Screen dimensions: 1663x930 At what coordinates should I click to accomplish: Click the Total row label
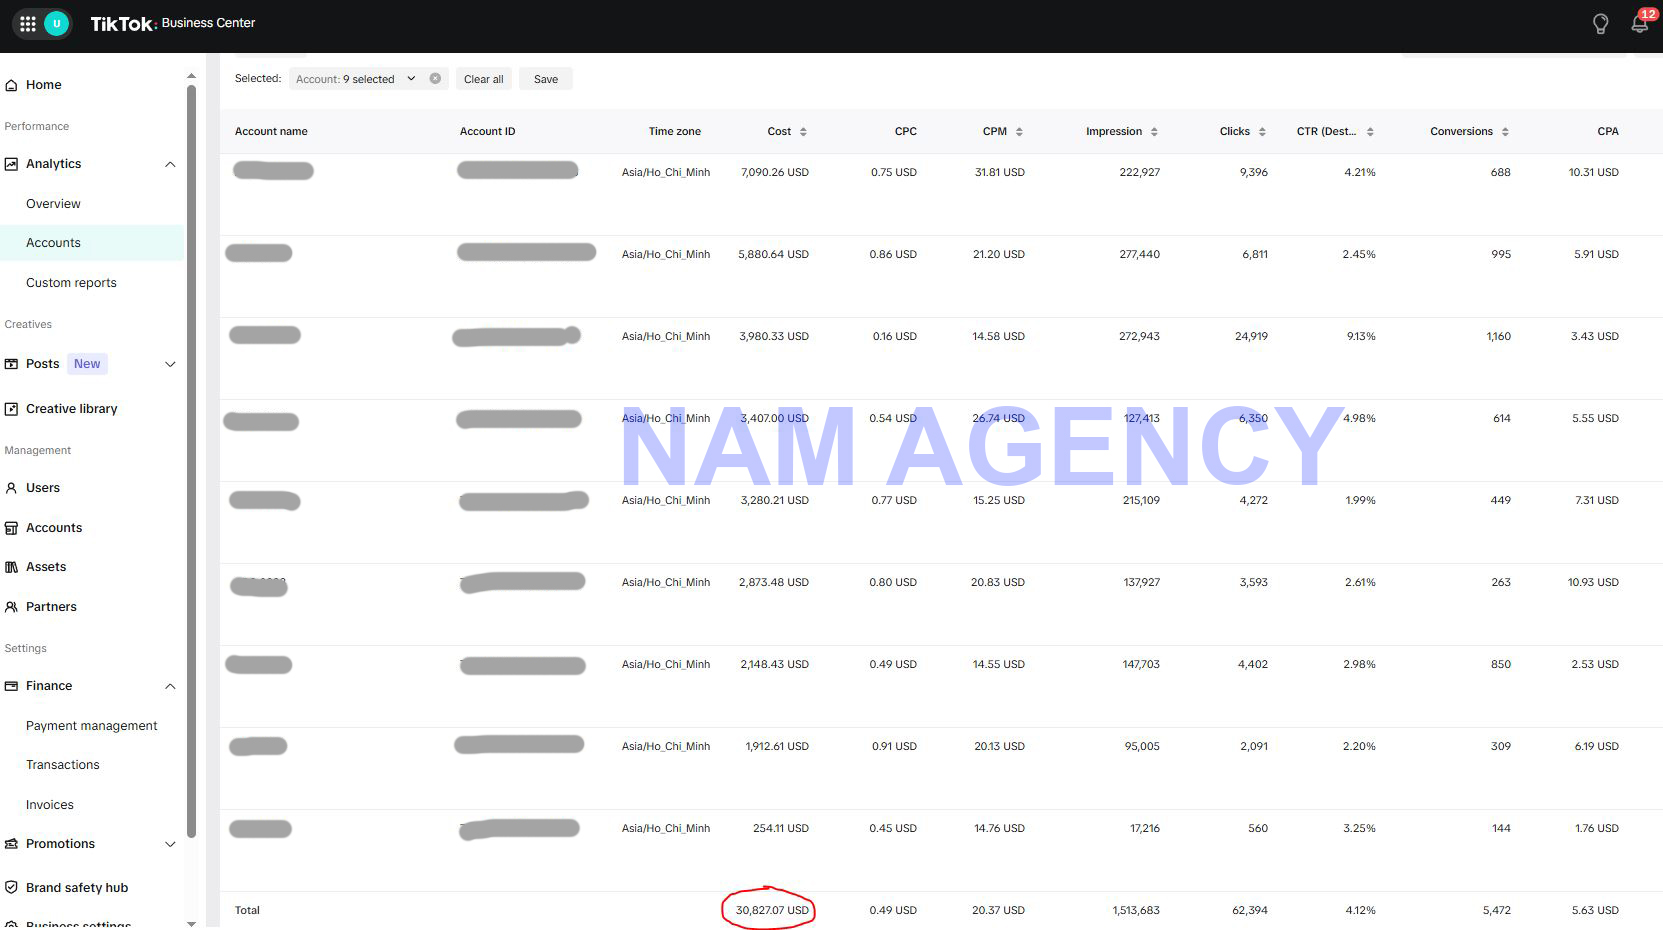247,911
